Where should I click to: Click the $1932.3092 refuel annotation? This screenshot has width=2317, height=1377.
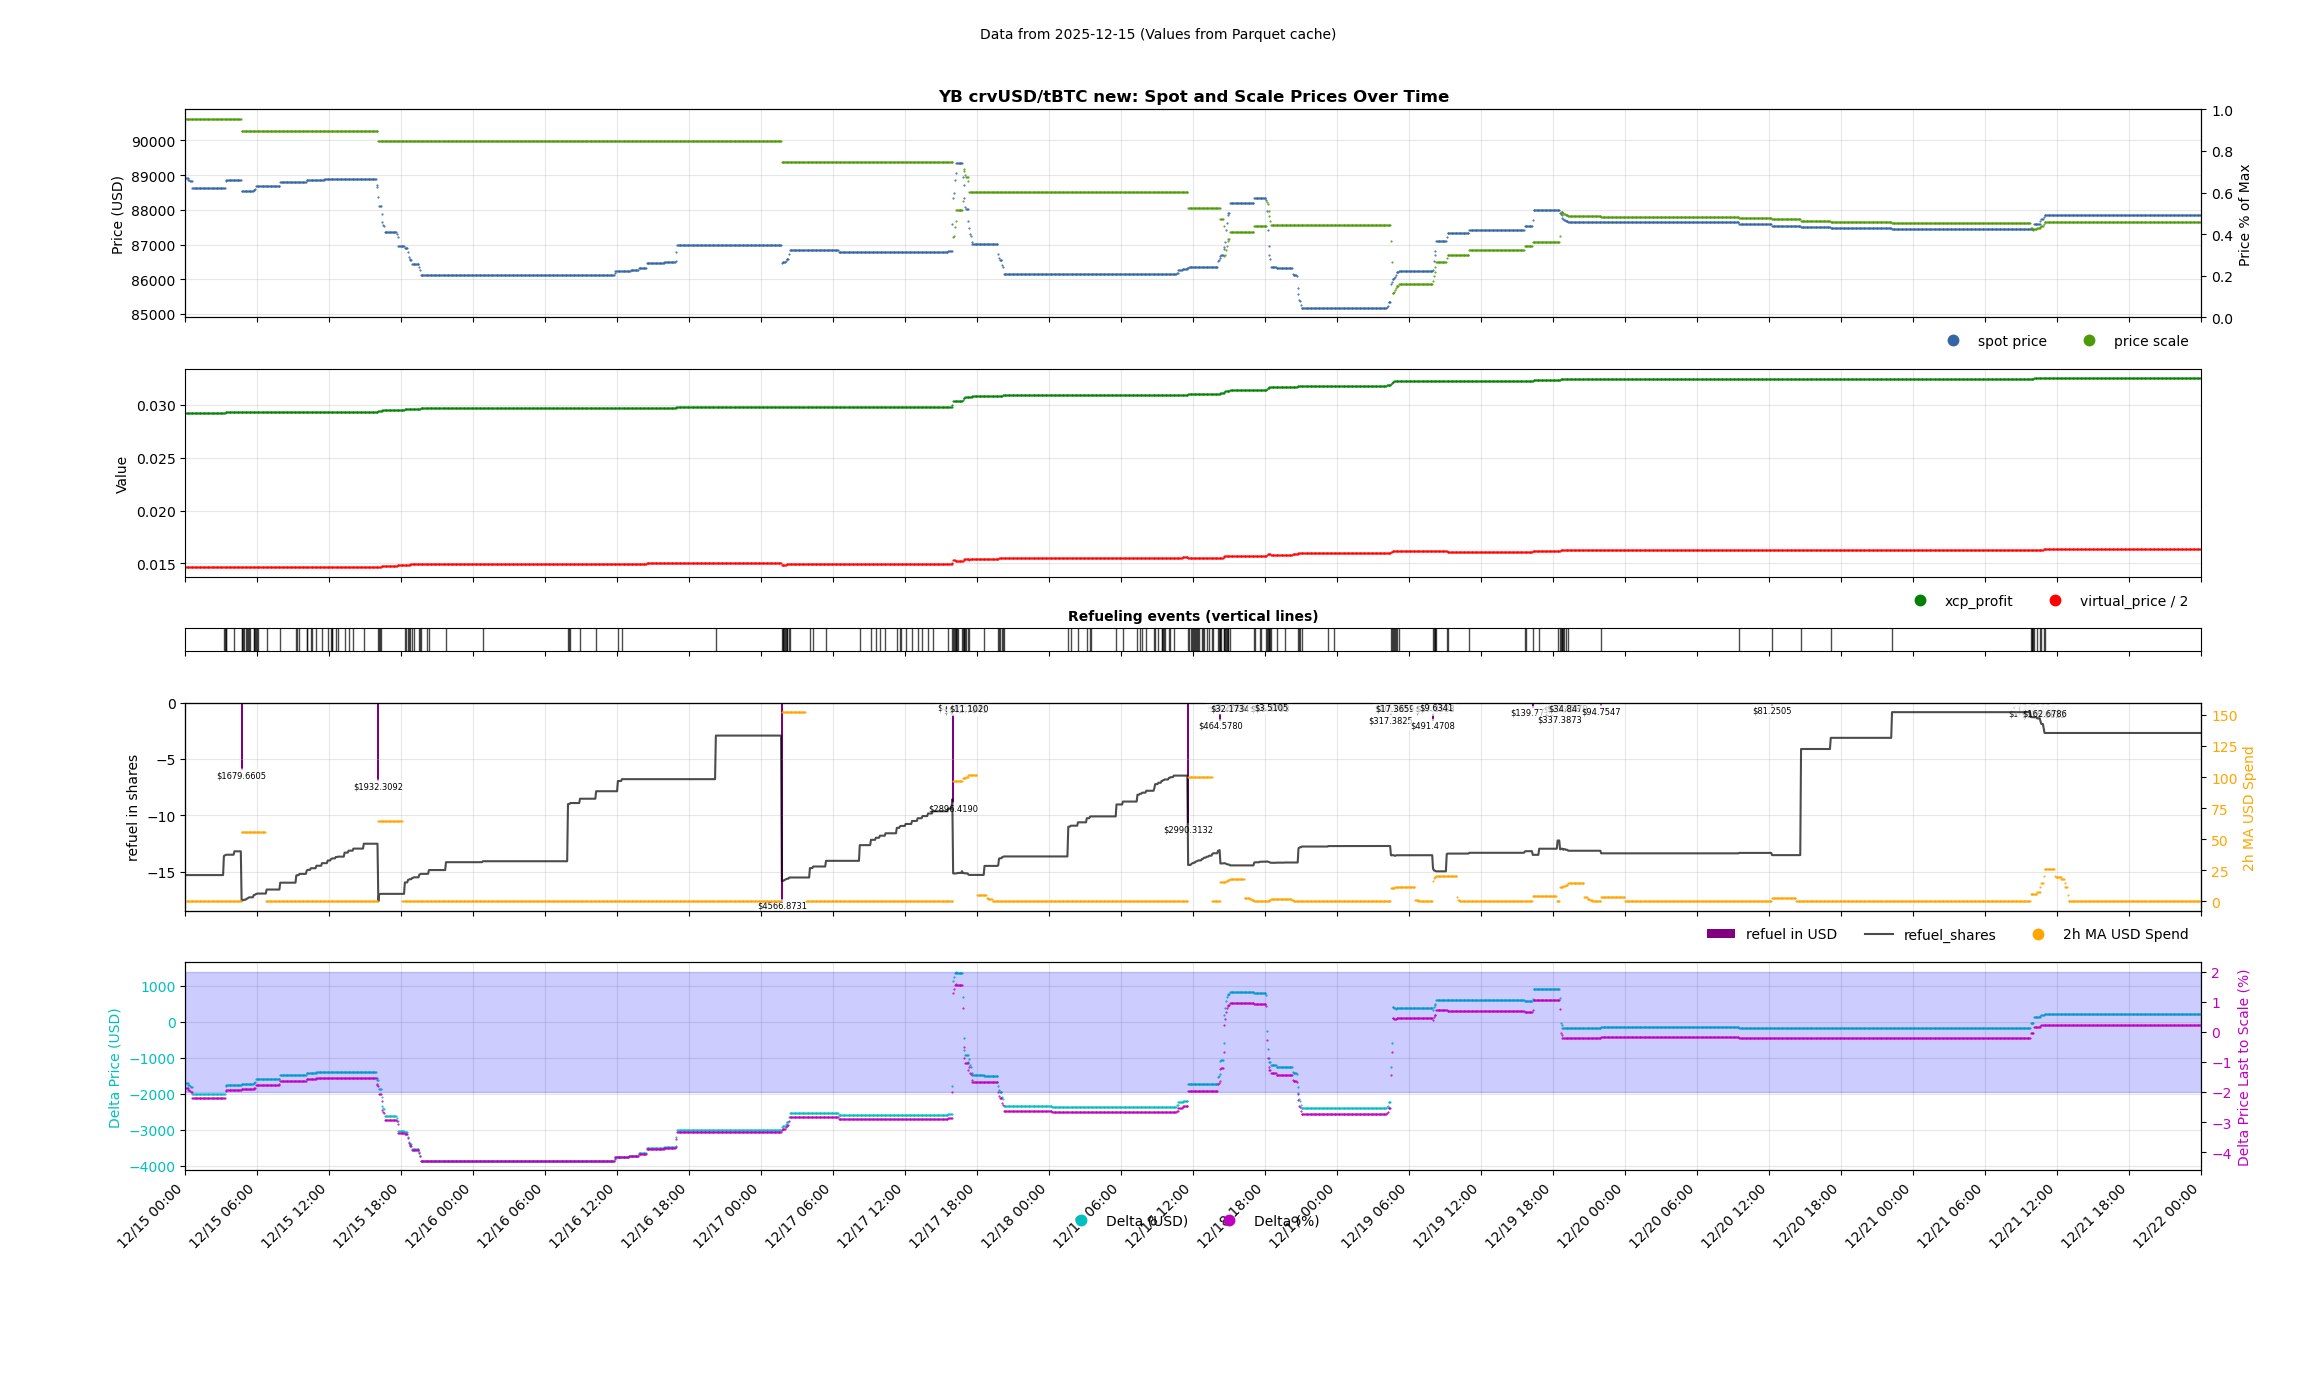(x=378, y=787)
